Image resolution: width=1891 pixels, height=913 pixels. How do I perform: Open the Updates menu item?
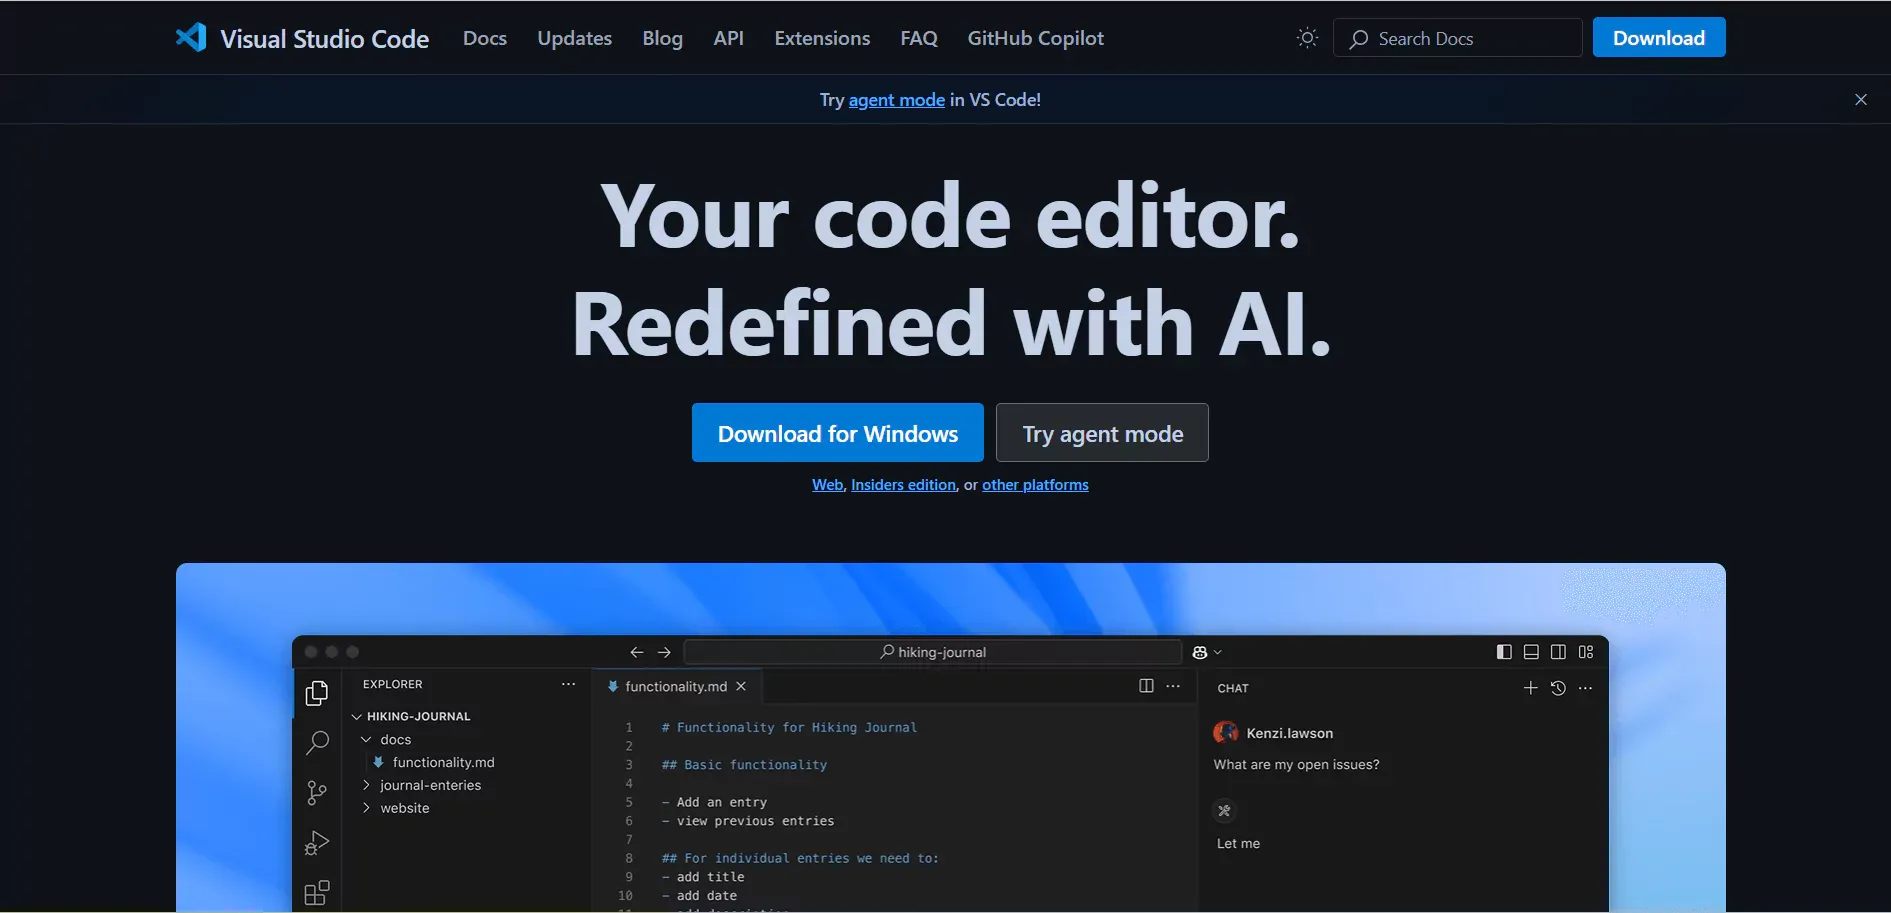point(575,38)
